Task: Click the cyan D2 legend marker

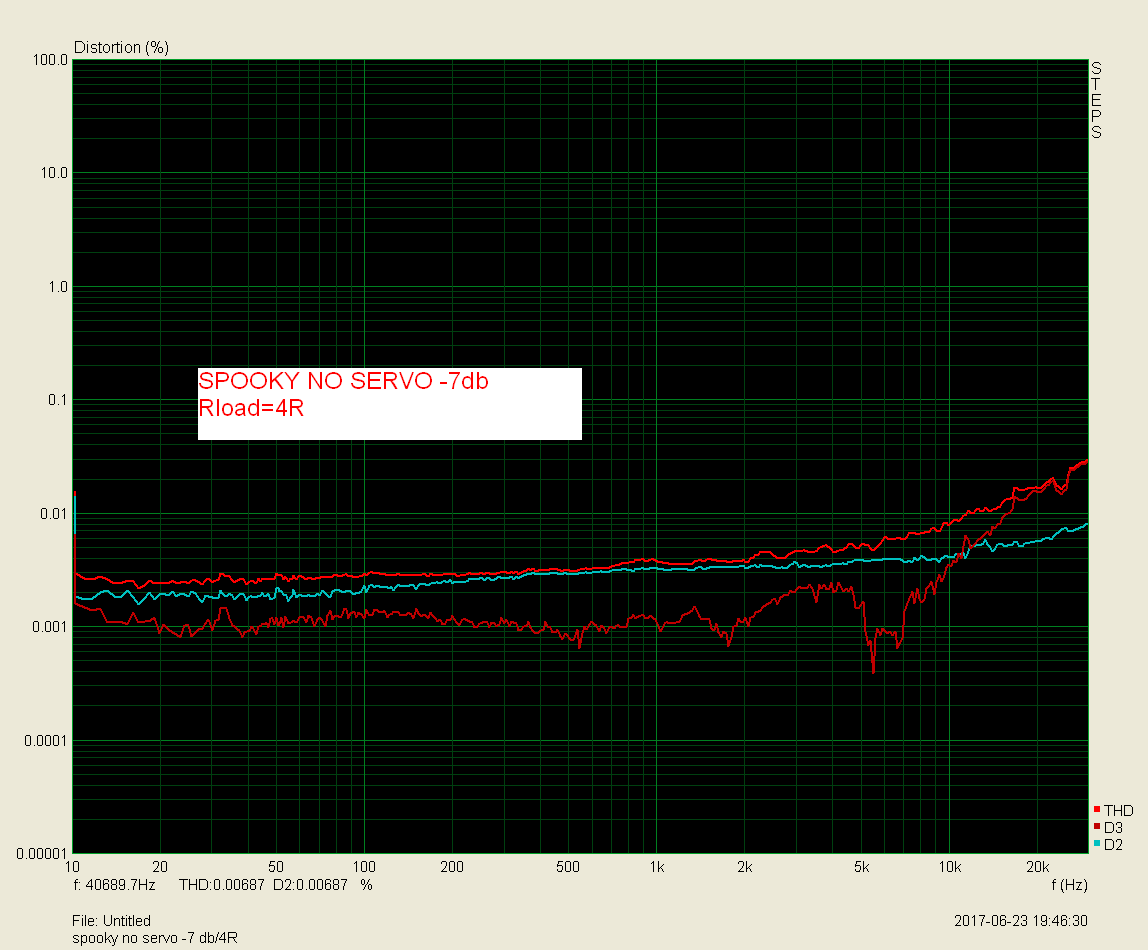Action: [x=1097, y=843]
